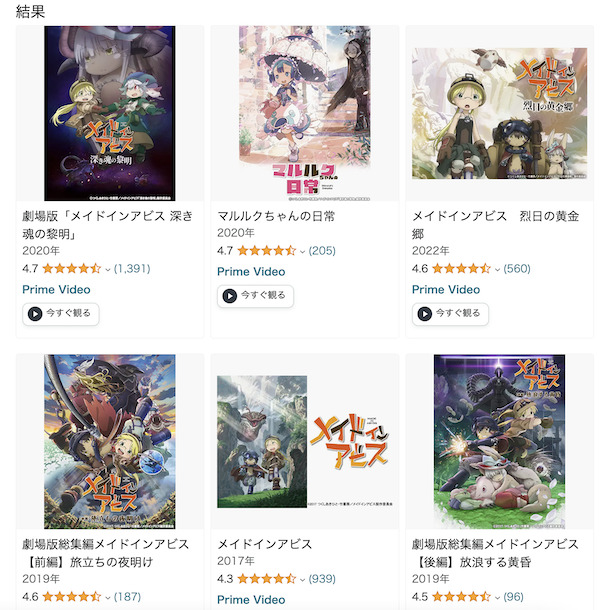Click play icon under 深き魂の黎明 movie

click(35, 314)
